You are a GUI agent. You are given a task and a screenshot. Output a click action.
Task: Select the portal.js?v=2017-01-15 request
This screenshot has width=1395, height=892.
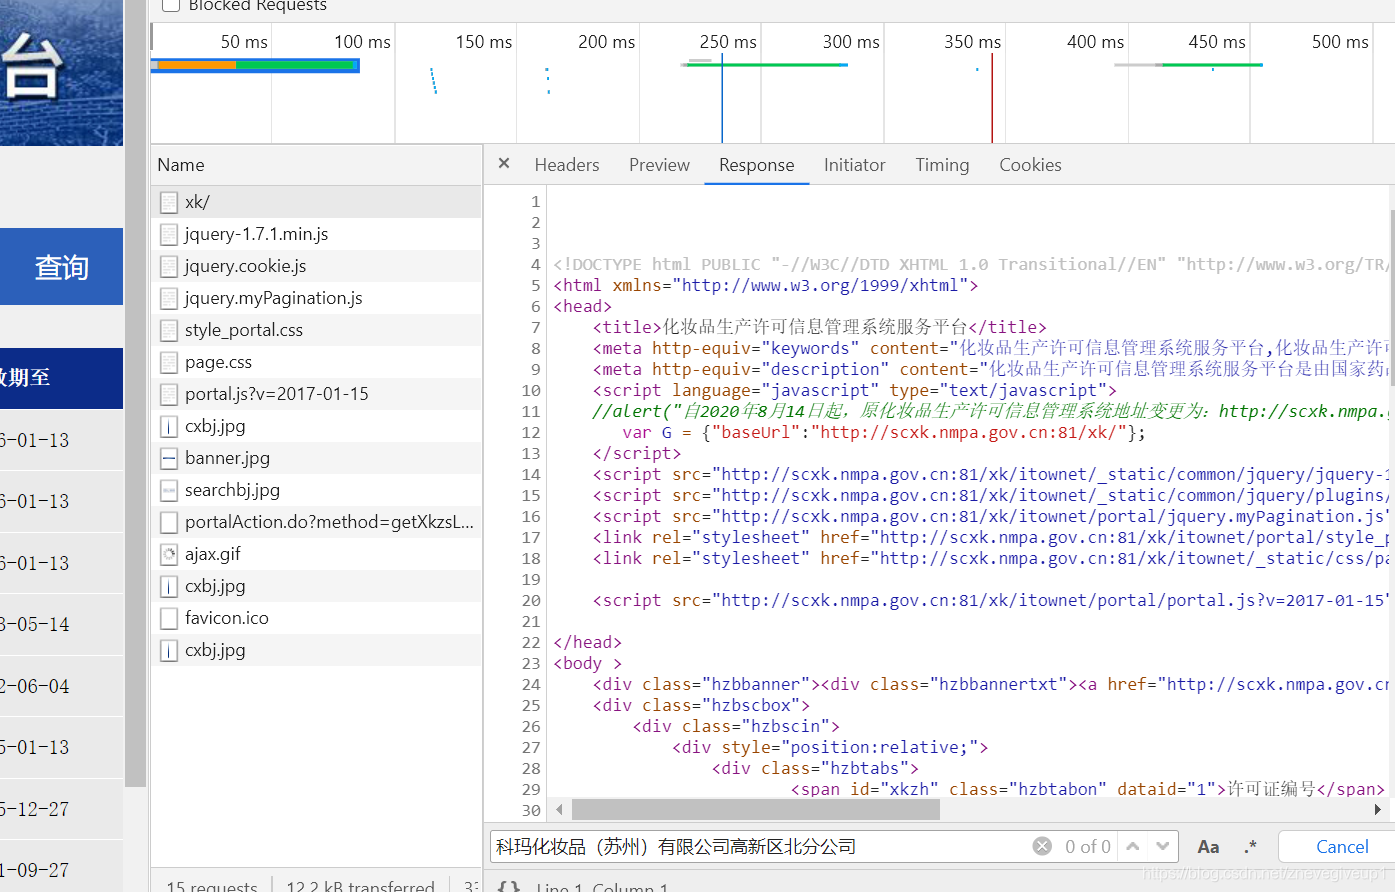click(x=316, y=394)
